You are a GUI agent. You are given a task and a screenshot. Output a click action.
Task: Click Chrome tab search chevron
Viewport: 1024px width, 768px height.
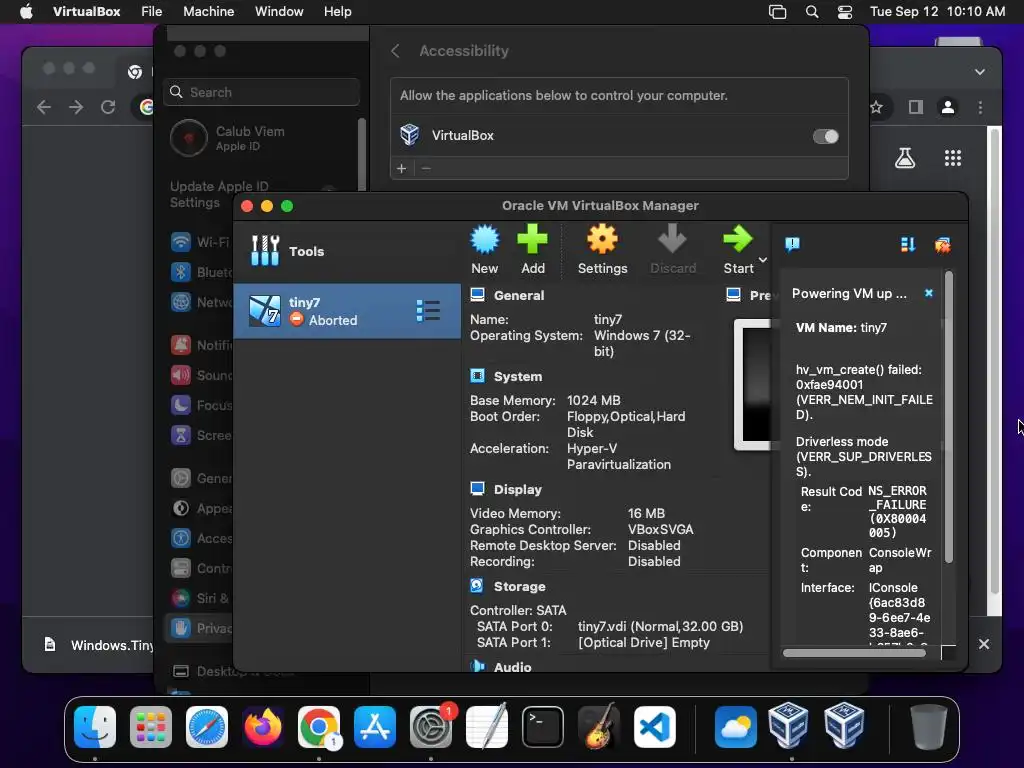click(980, 72)
